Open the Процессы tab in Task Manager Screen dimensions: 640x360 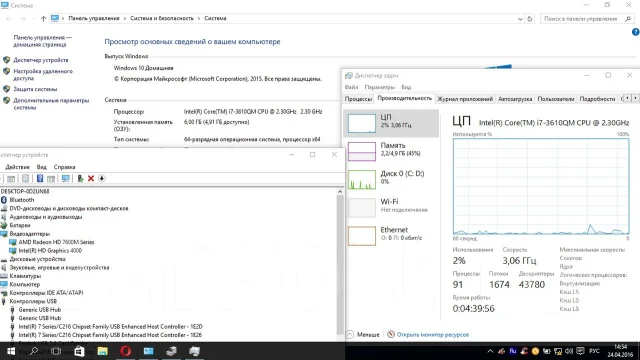[358, 99]
